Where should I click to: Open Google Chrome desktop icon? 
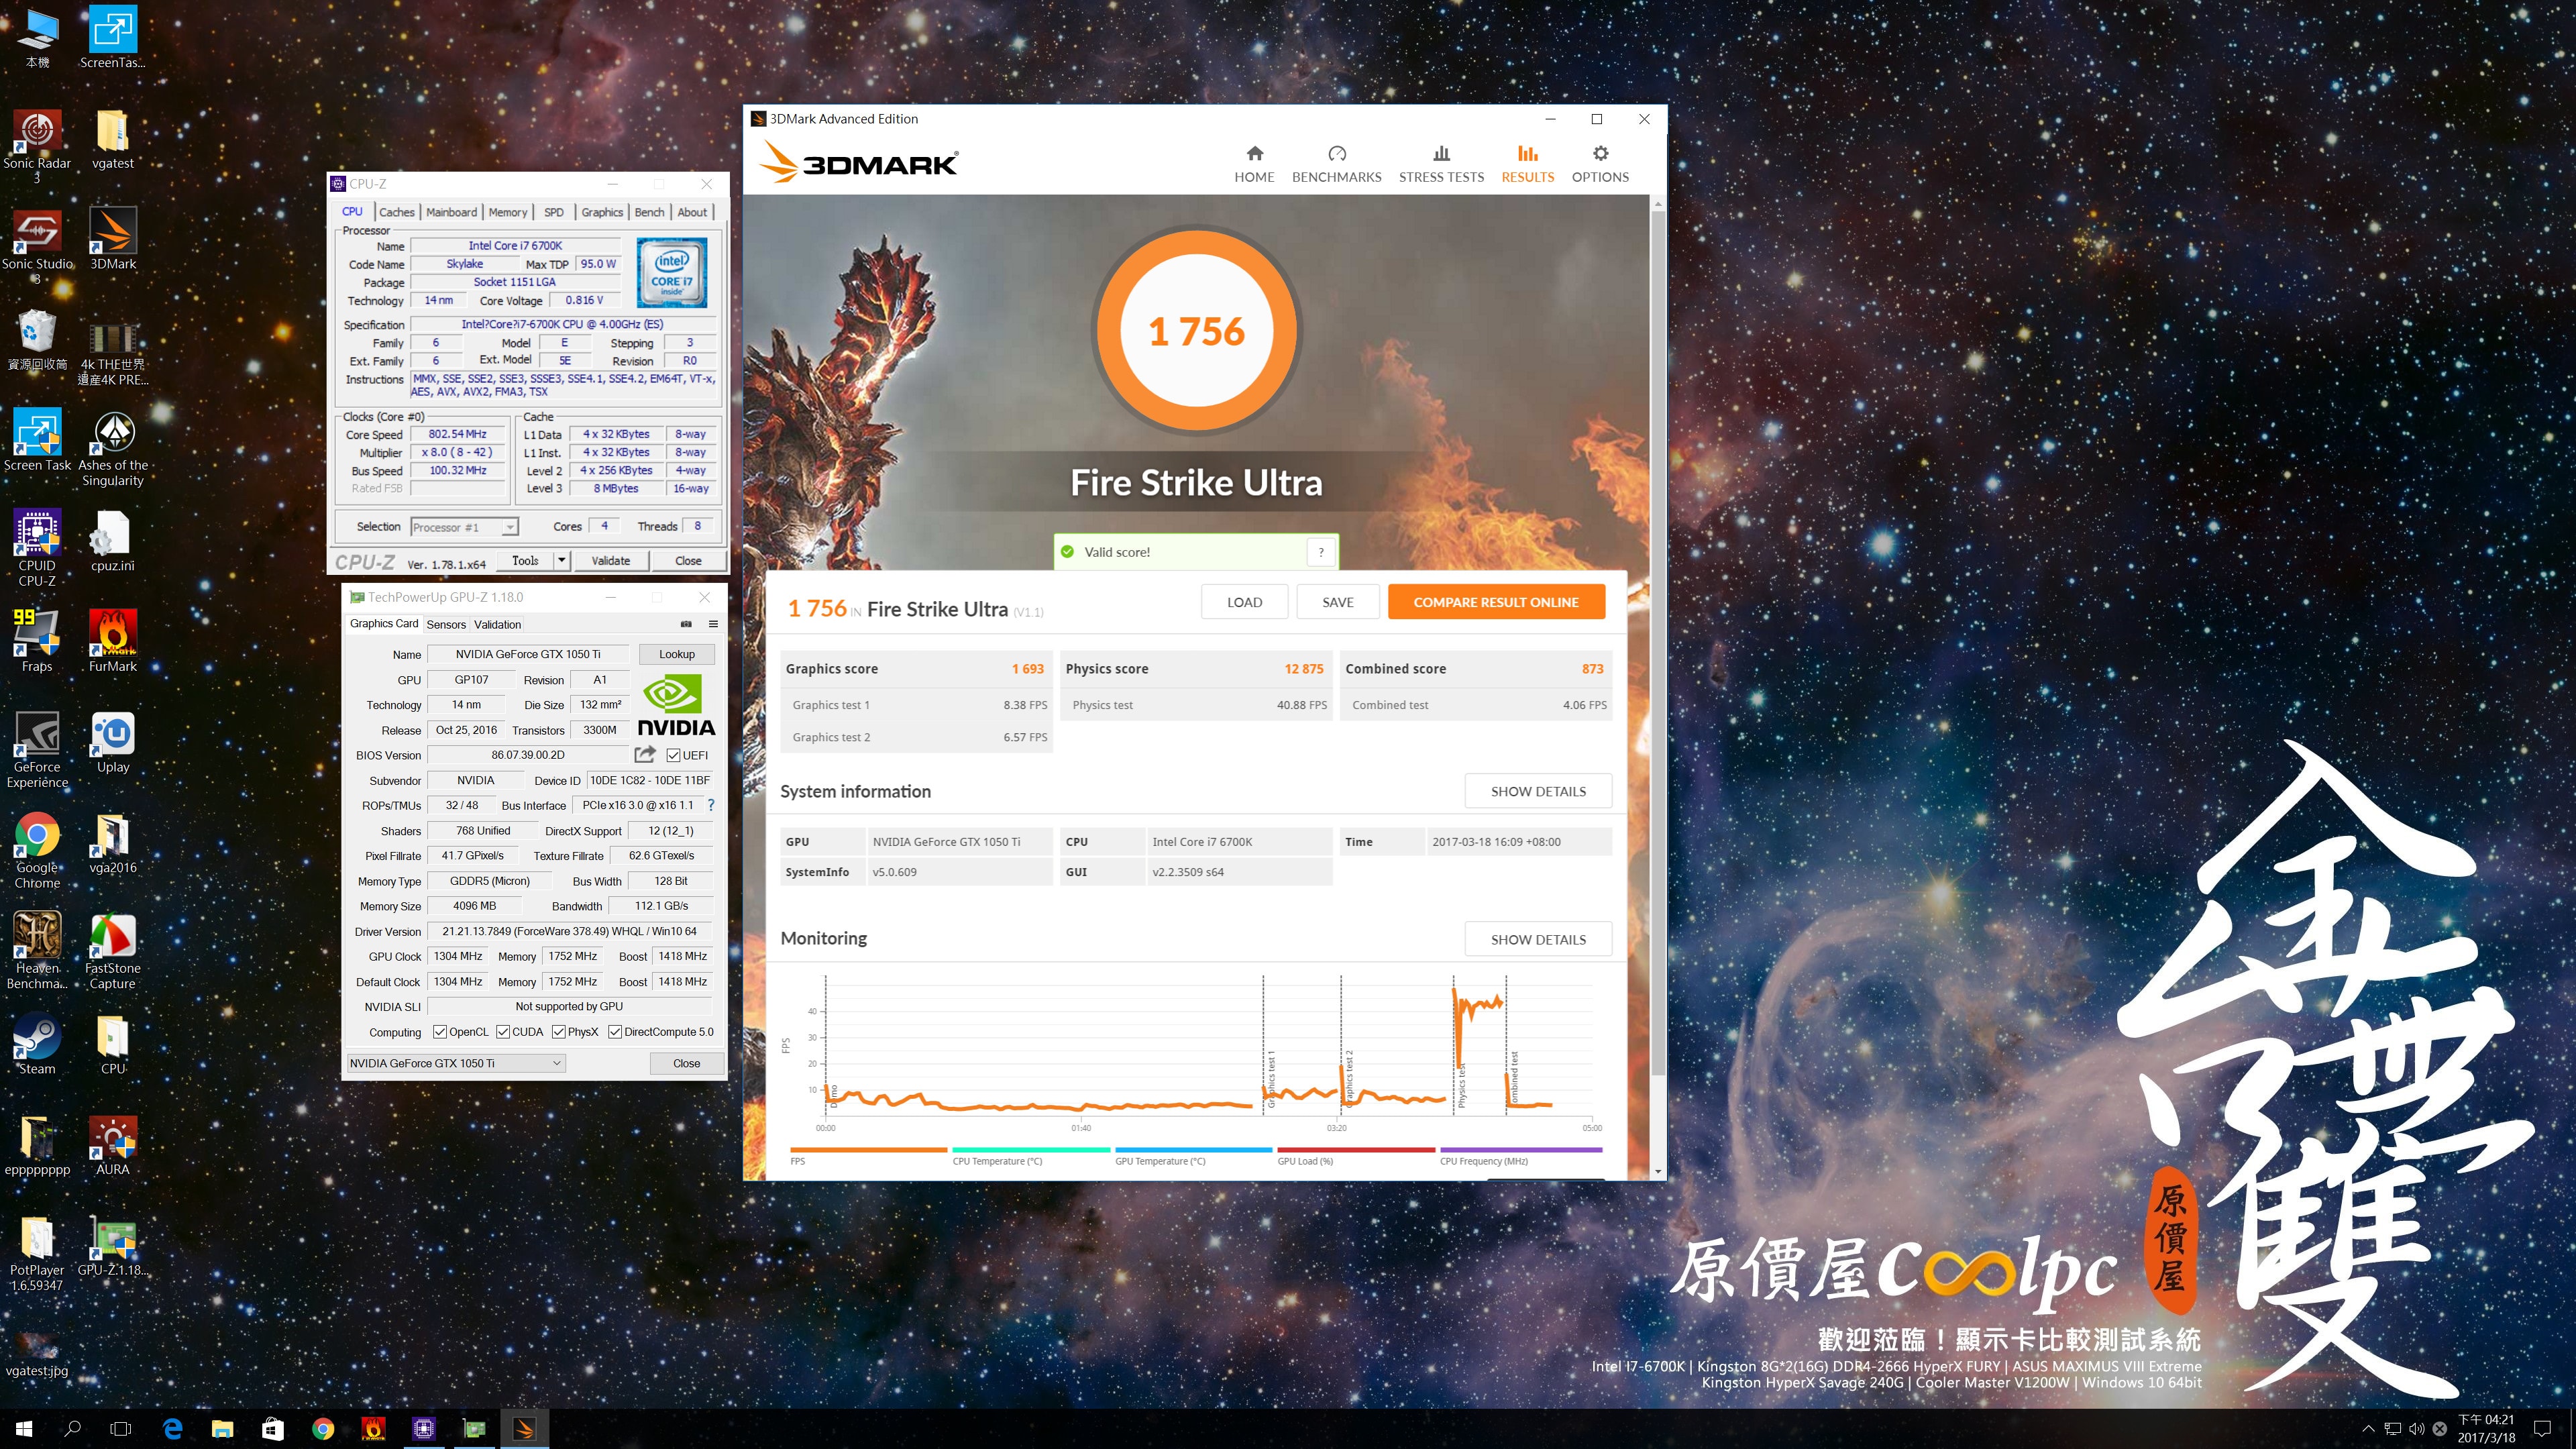click(x=37, y=850)
